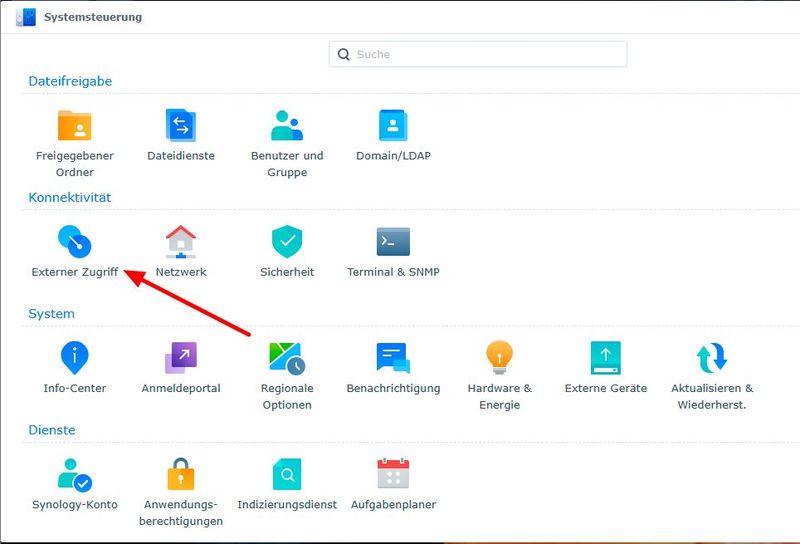Open the Sicherheit shield icon

pyautogui.click(x=287, y=241)
